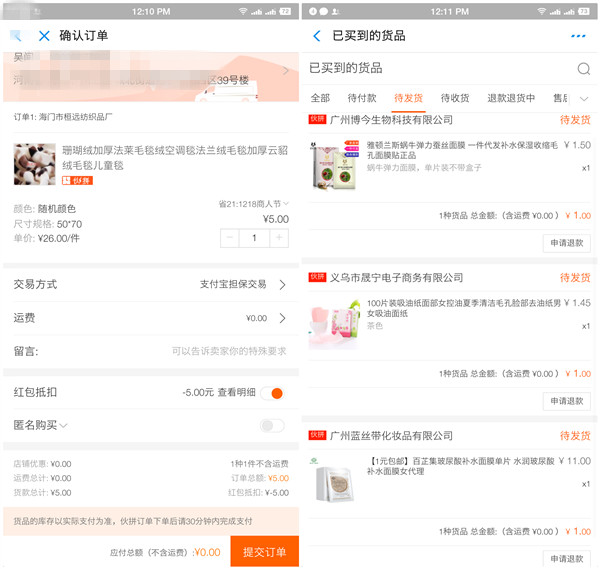Tap 待发货 status of the 义乌市晟宁 order
Viewport: 600px width, 569px height.
coord(575,277)
